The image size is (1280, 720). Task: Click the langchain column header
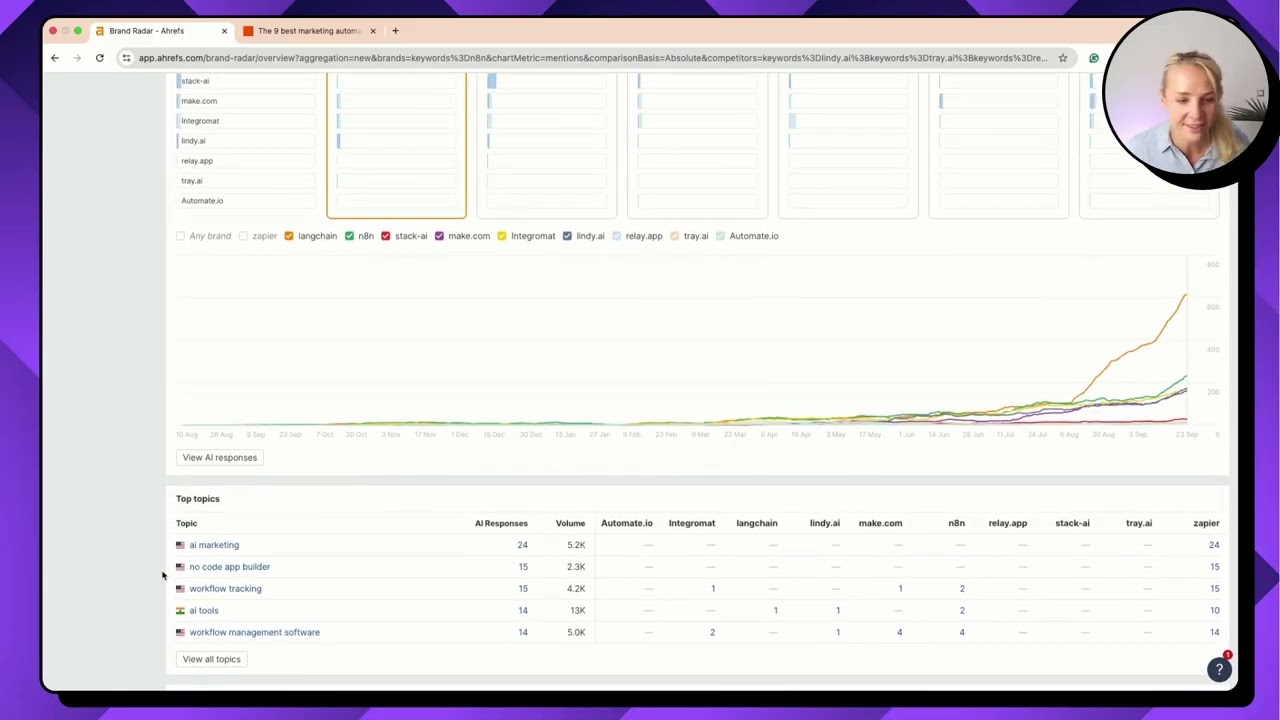(x=757, y=523)
